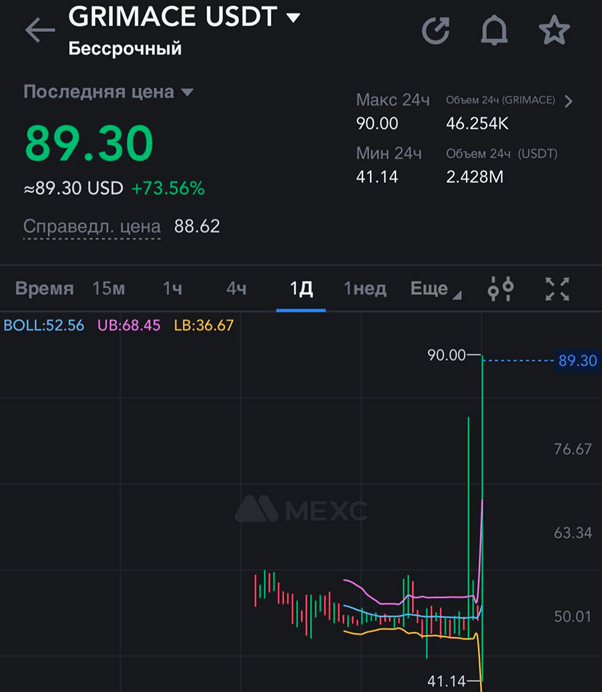
Task: Open the share/refresh arrow icon
Action: 436,30
